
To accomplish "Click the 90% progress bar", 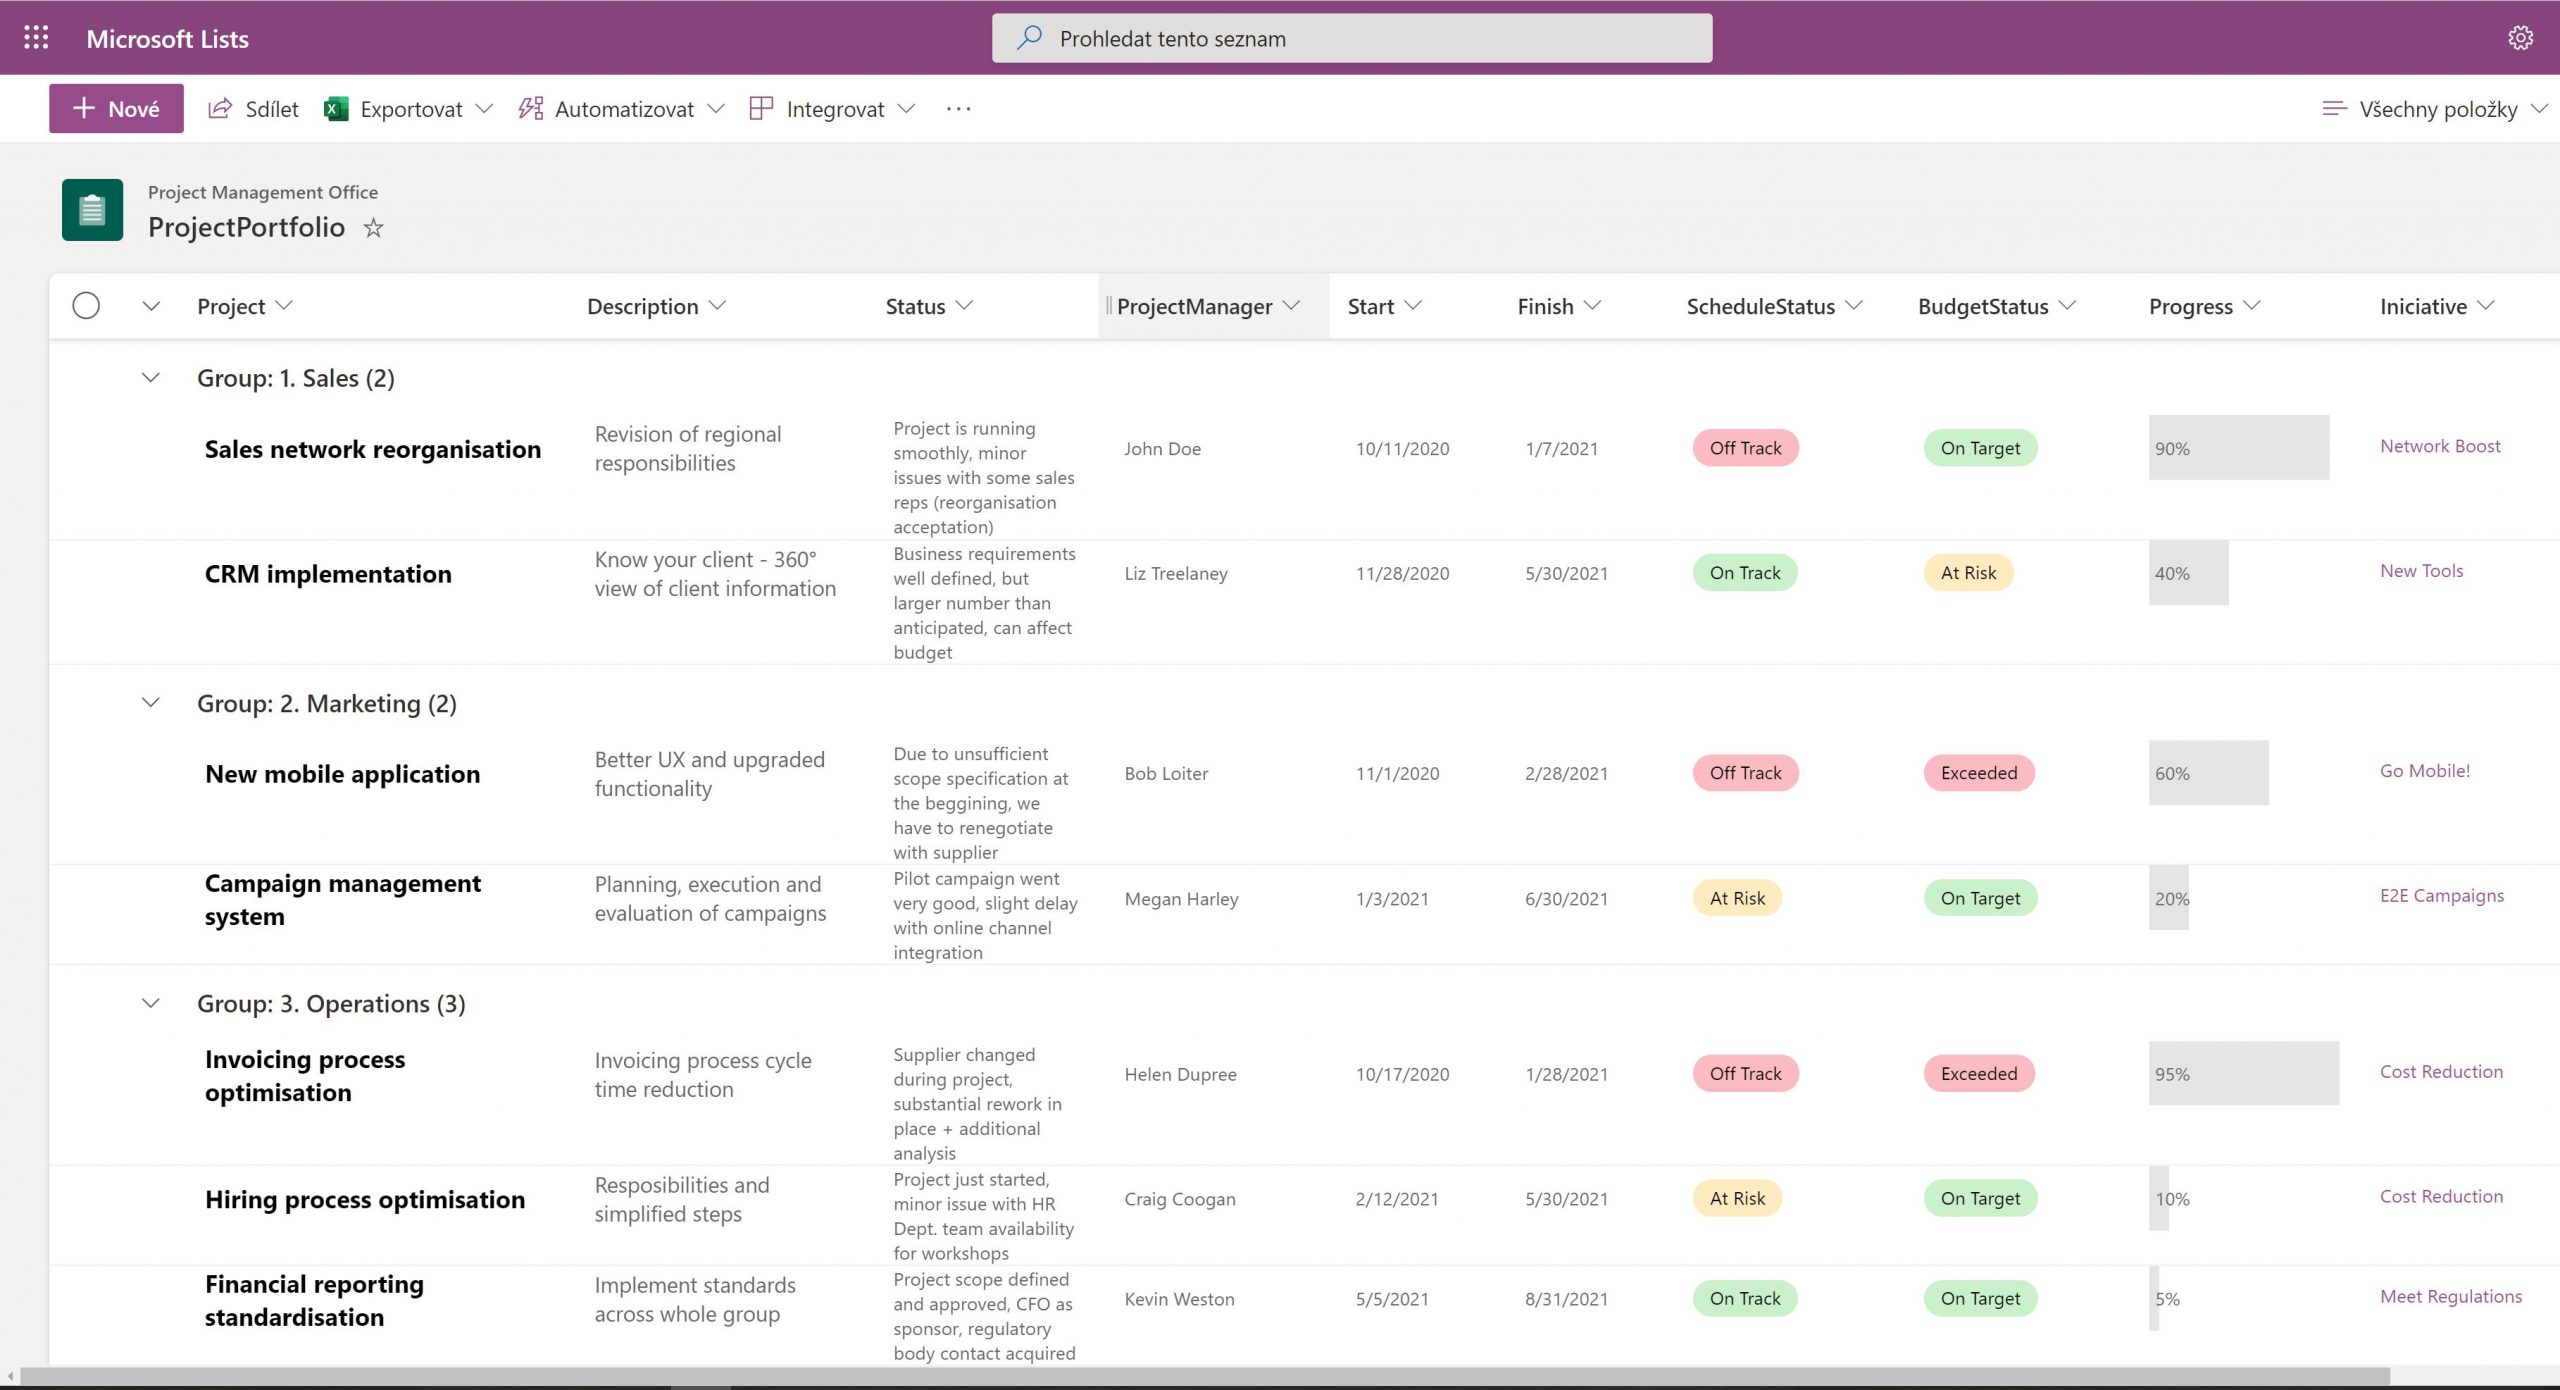I will (2238, 448).
